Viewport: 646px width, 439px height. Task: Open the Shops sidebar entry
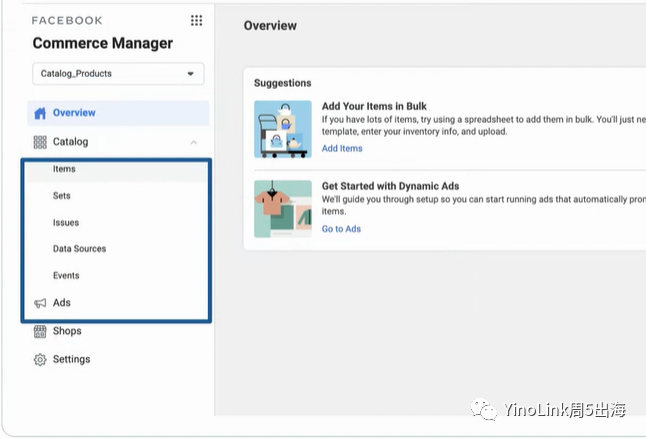click(x=67, y=331)
